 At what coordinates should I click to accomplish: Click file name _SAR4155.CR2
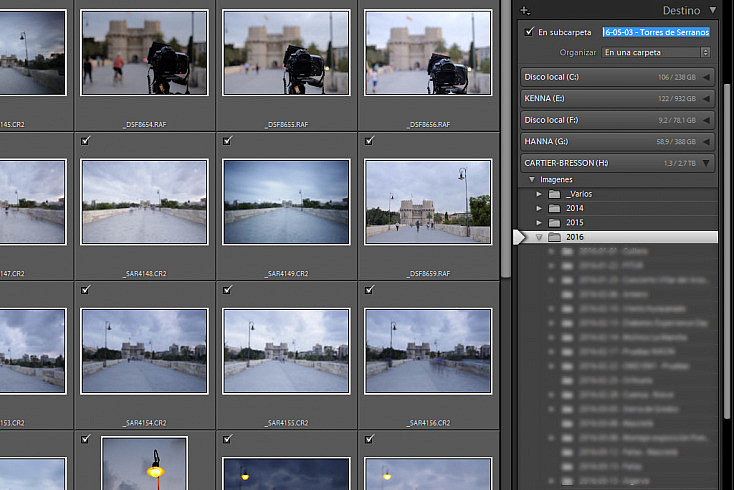click(x=286, y=423)
